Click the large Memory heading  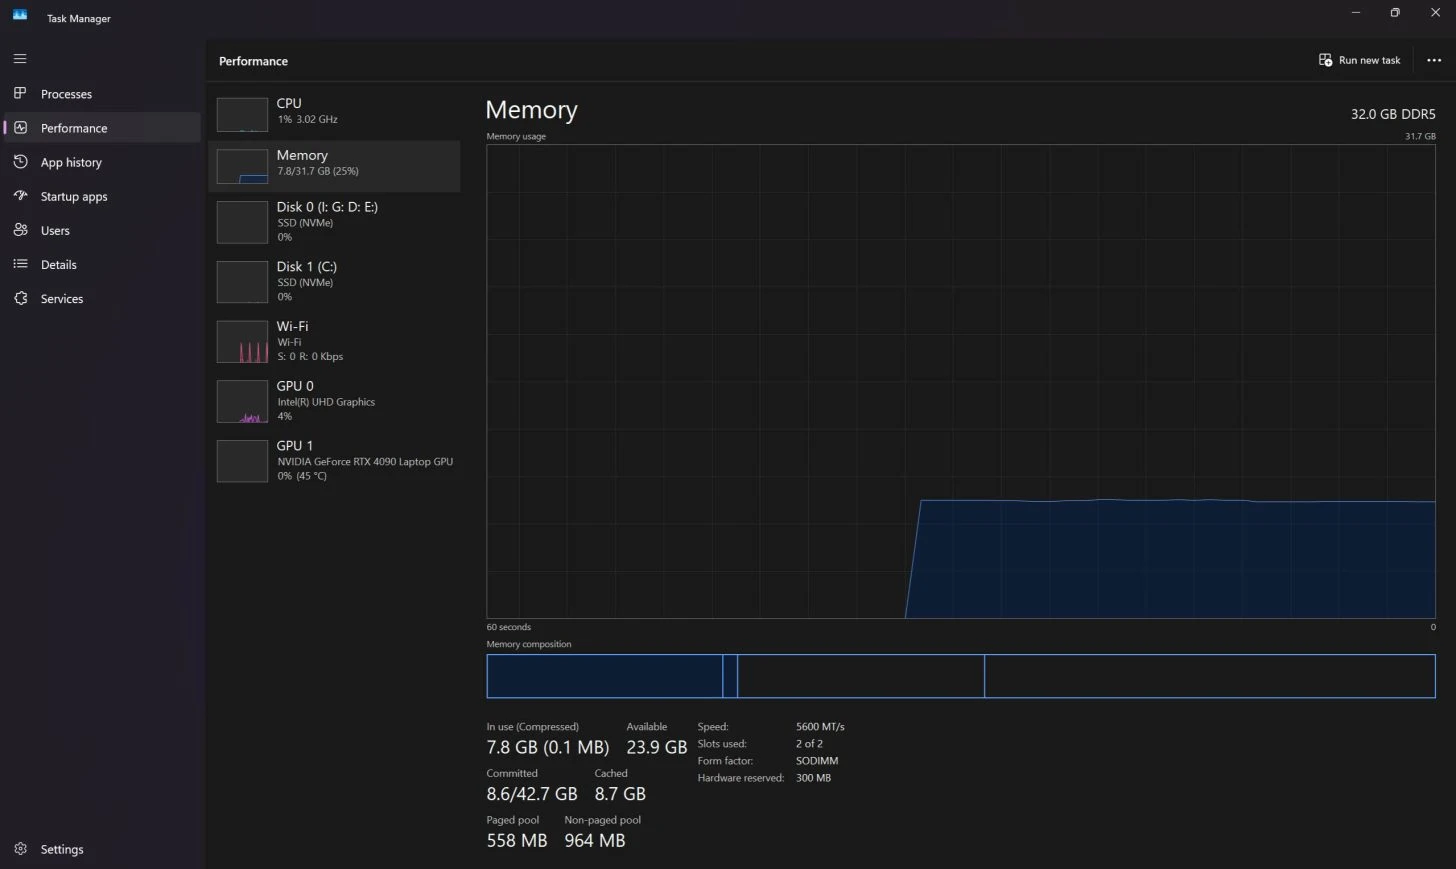(531, 110)
